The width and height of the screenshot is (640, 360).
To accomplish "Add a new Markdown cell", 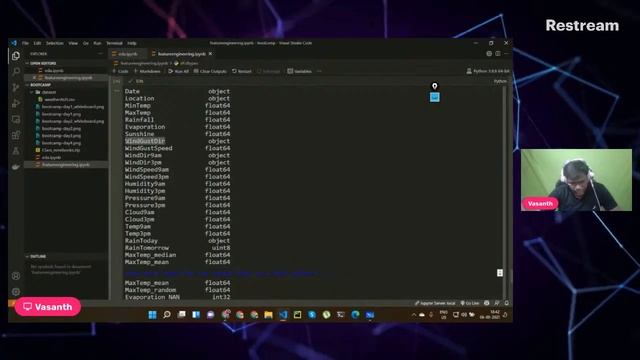I will (x=147, y=71).
